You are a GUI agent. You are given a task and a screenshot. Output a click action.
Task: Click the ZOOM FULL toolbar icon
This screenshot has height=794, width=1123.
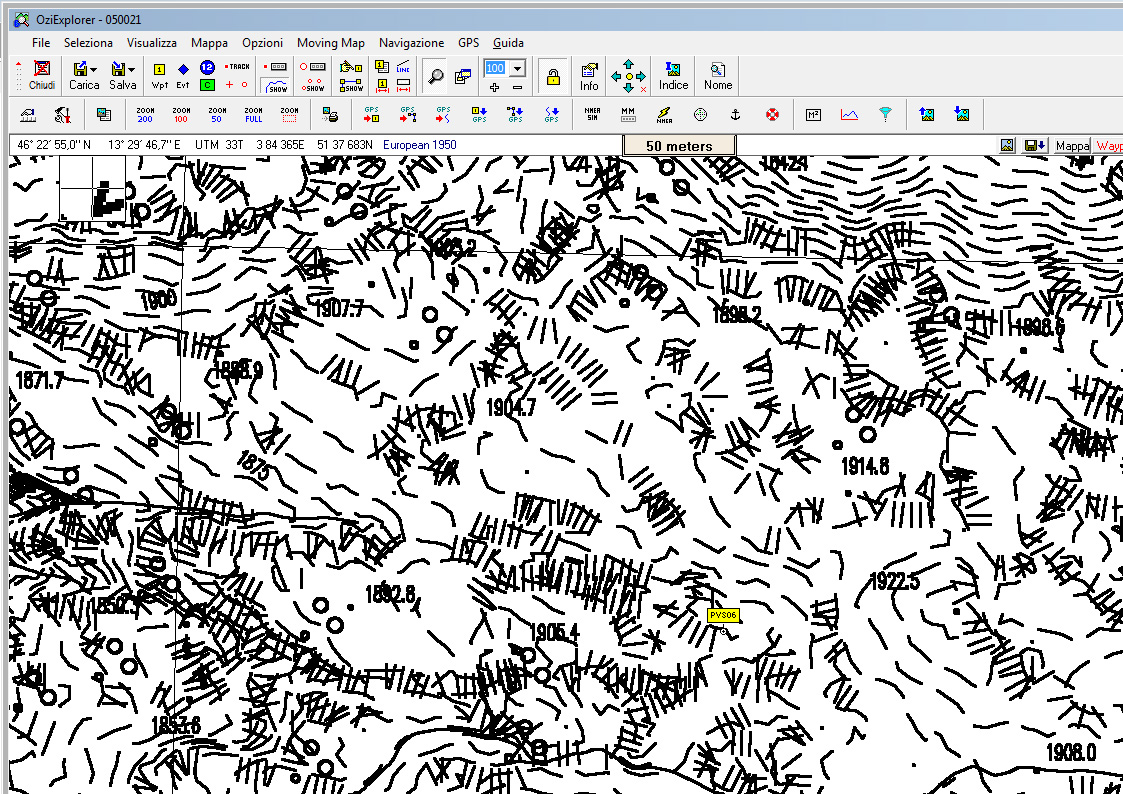pyautogui.click(x=253, y=115)
